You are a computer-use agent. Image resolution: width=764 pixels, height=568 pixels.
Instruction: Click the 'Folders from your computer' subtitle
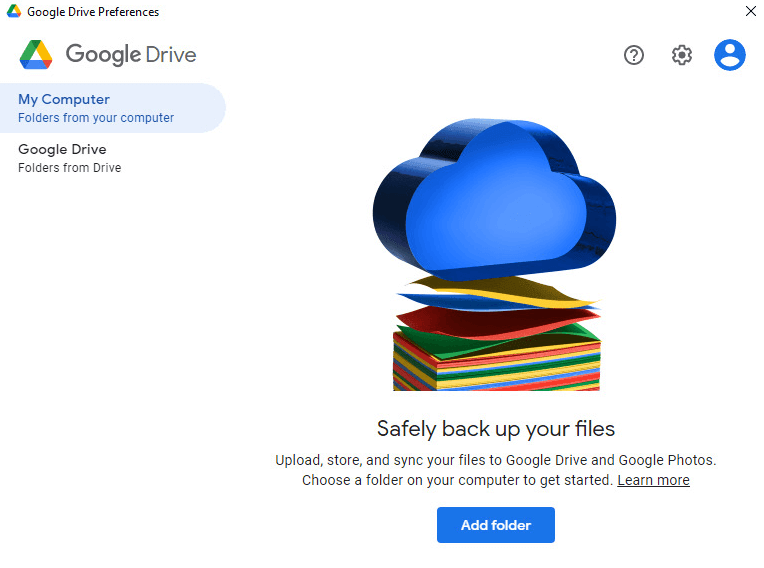click(x=96, y=118)
